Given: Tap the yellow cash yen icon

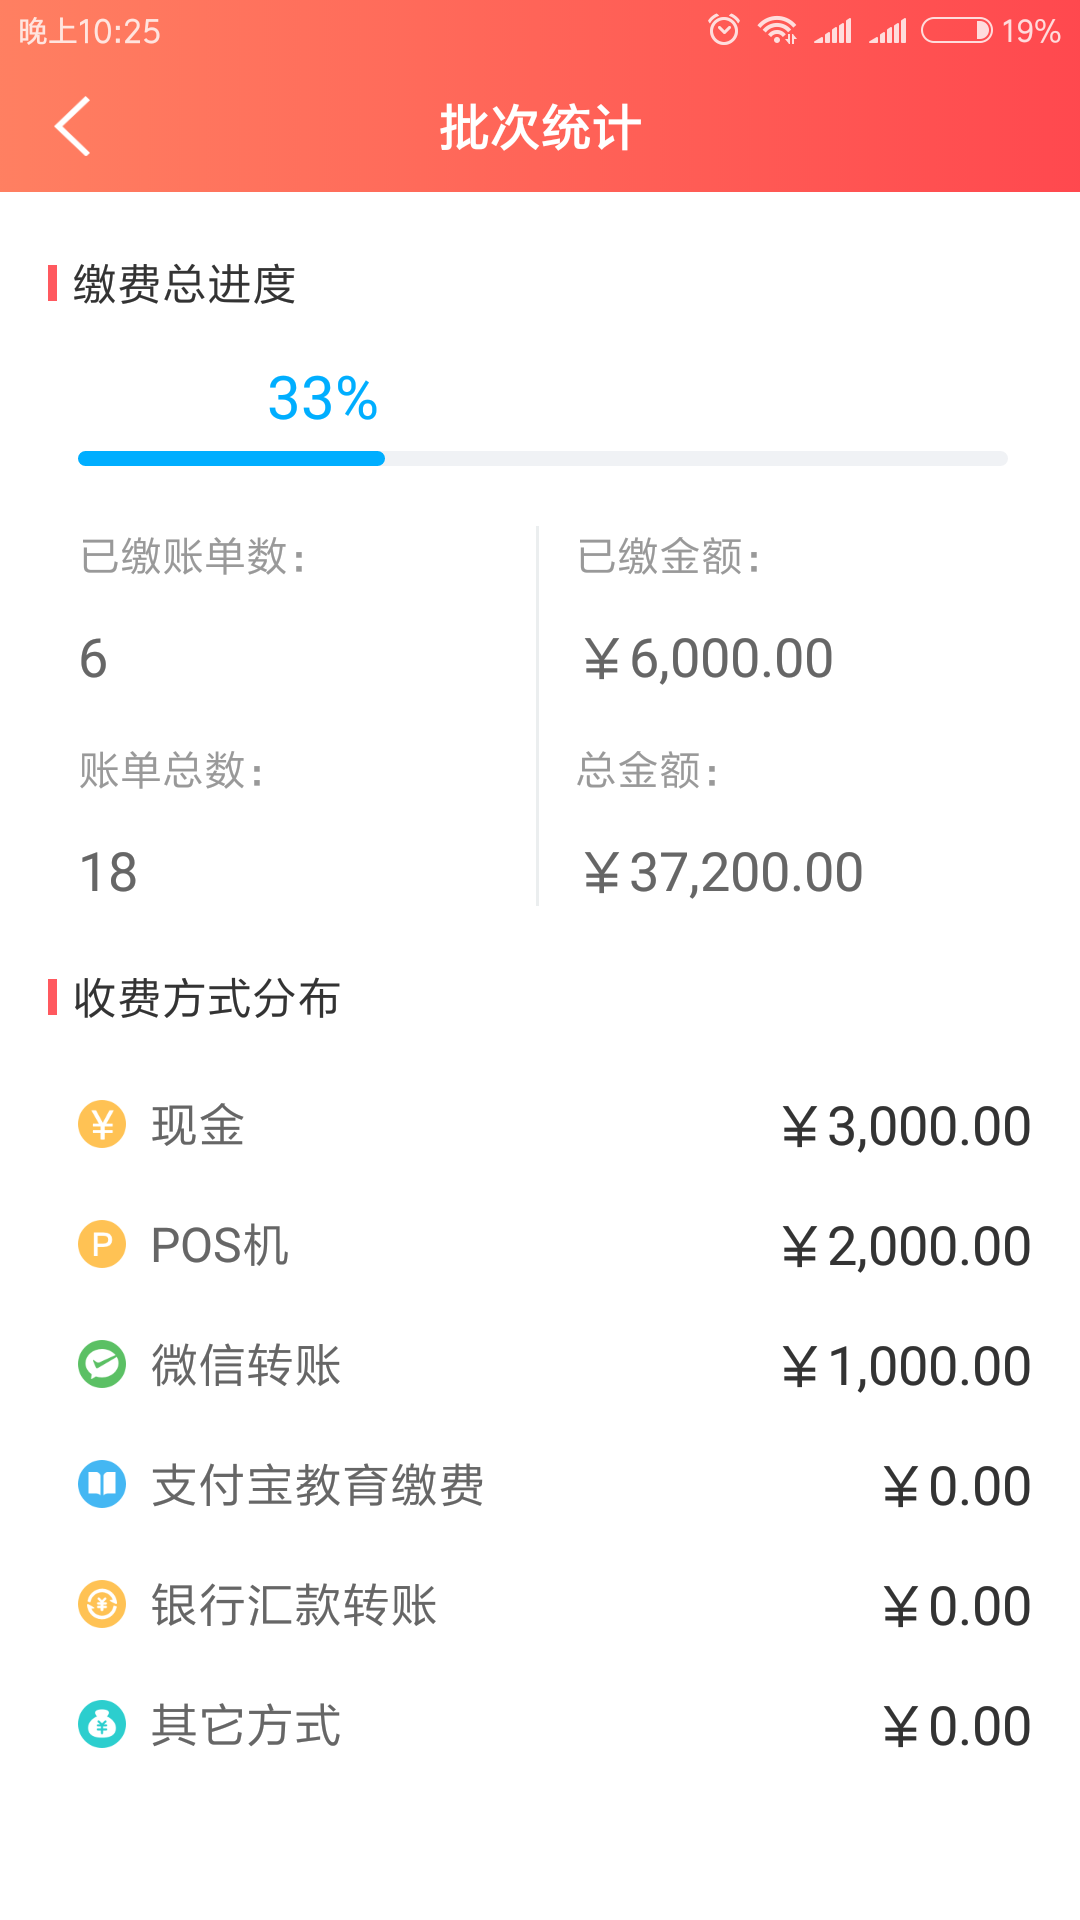Looking at the screenshot, I should point(102,1125).
